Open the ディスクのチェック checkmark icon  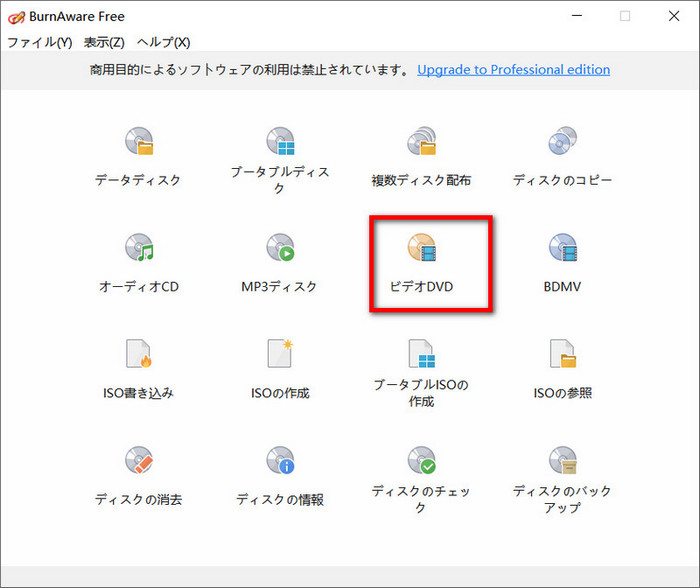pyautogui.click(x=421, y=460)
